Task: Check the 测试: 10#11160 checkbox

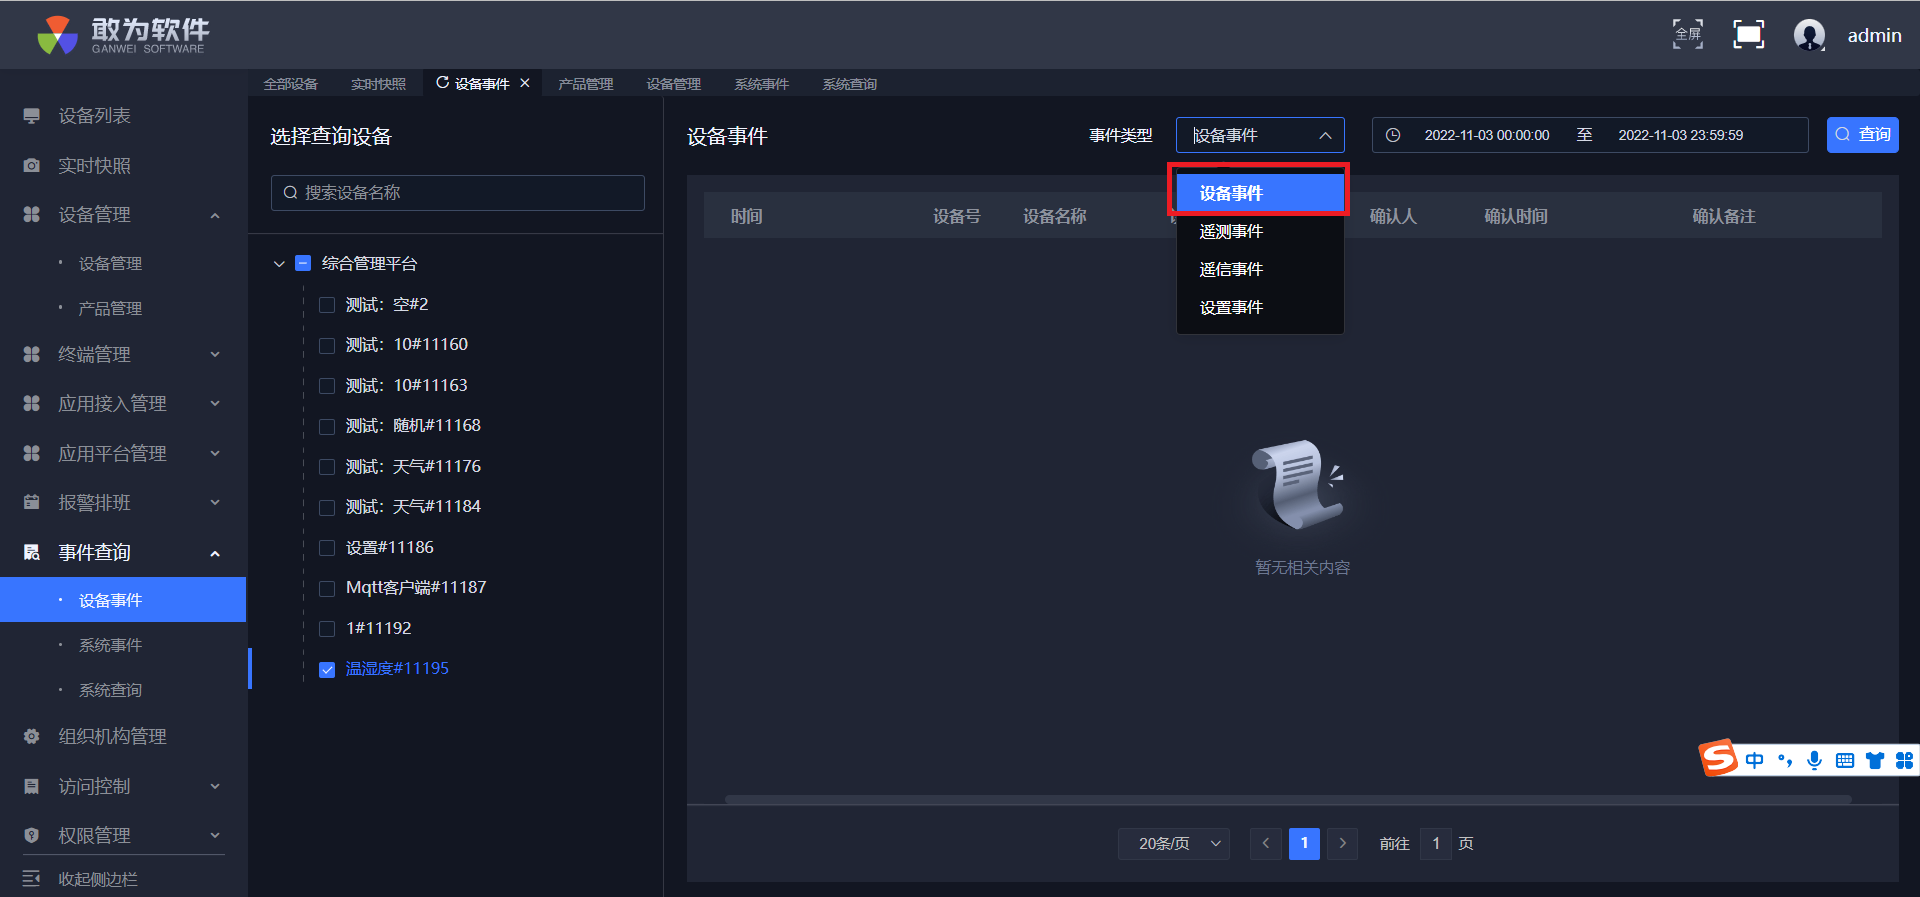Action: pyautogui.click(x=327, y=345)
